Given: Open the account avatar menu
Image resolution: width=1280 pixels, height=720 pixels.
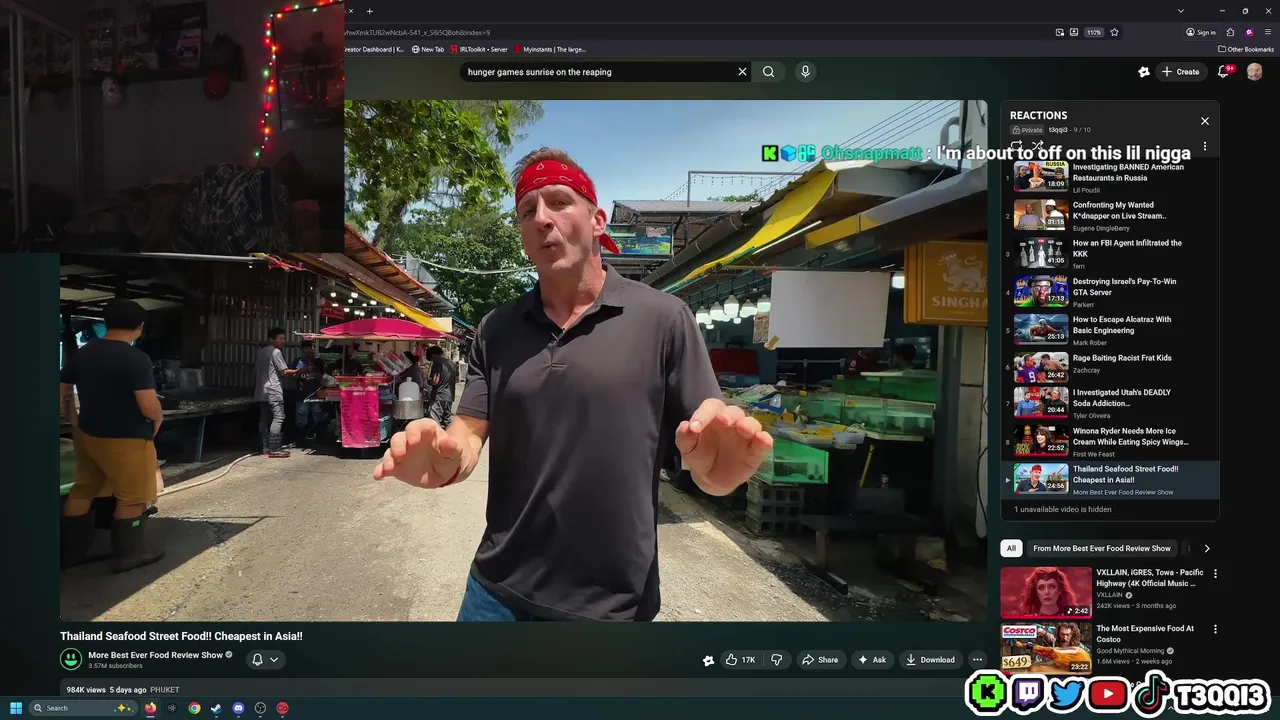Looking at the screenshot, I should 1254,72.
